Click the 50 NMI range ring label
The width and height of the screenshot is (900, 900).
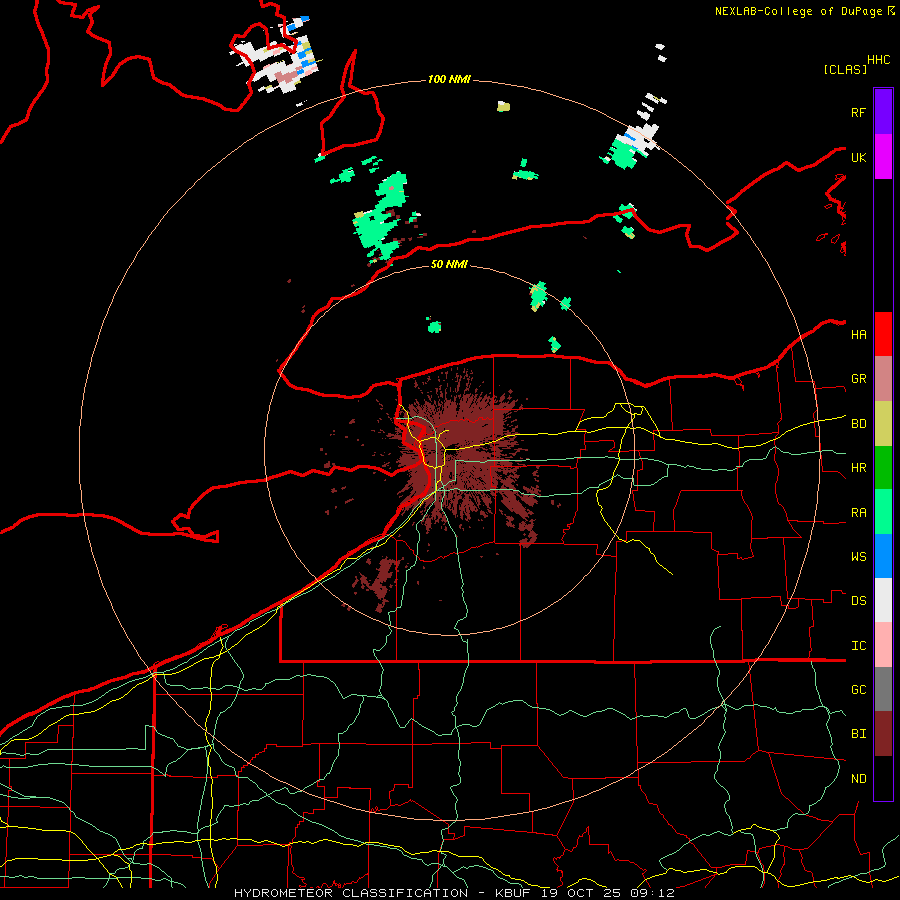[x=449, y=264]
